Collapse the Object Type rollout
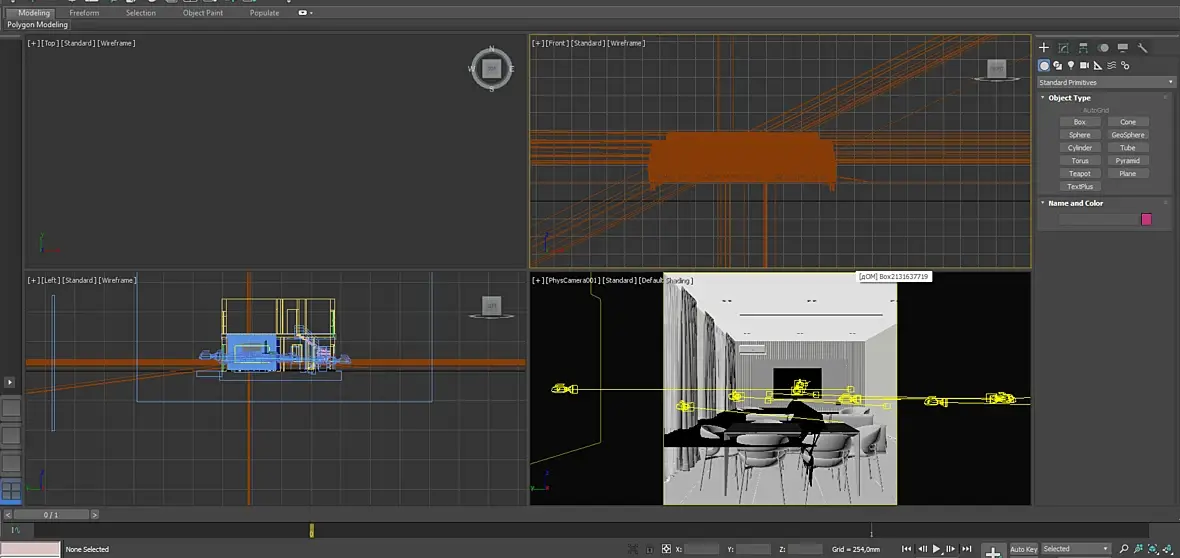 1069,98
